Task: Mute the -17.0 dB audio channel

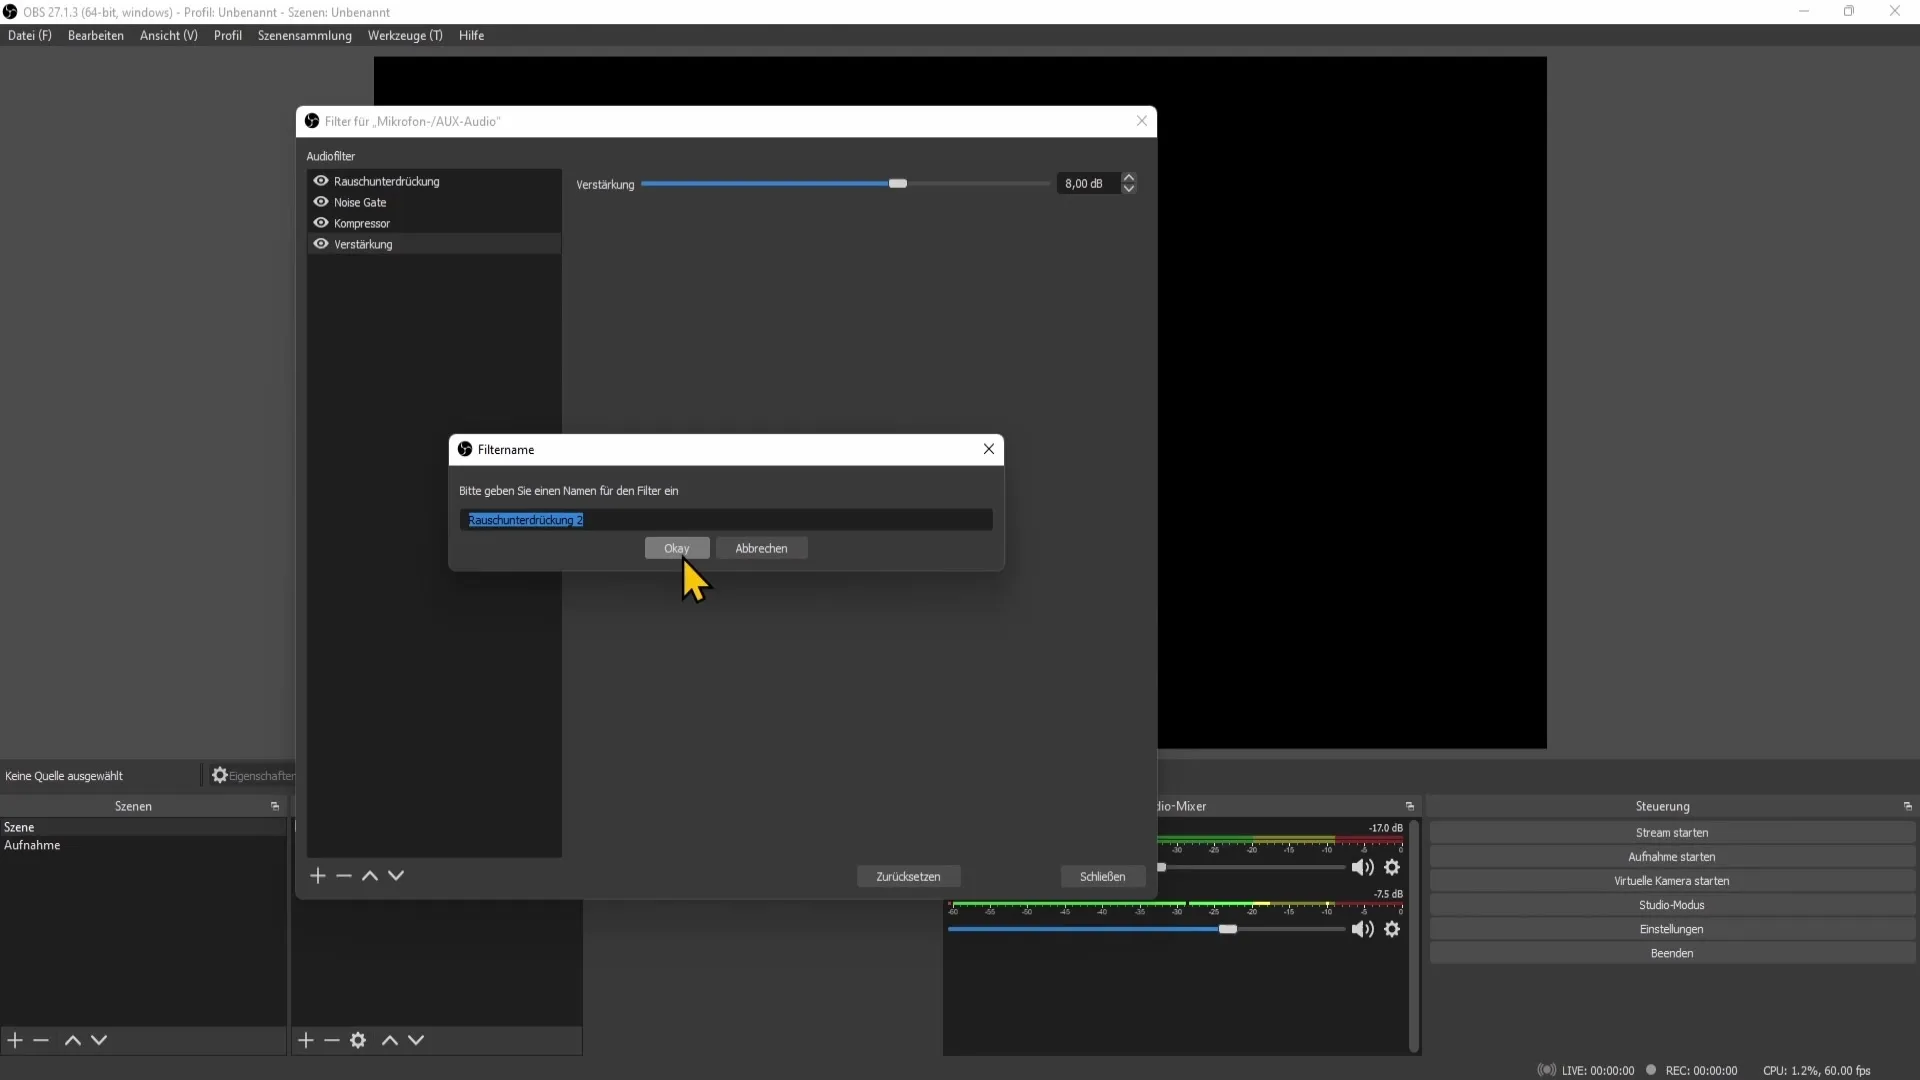Action: (x=1362, y=868)
